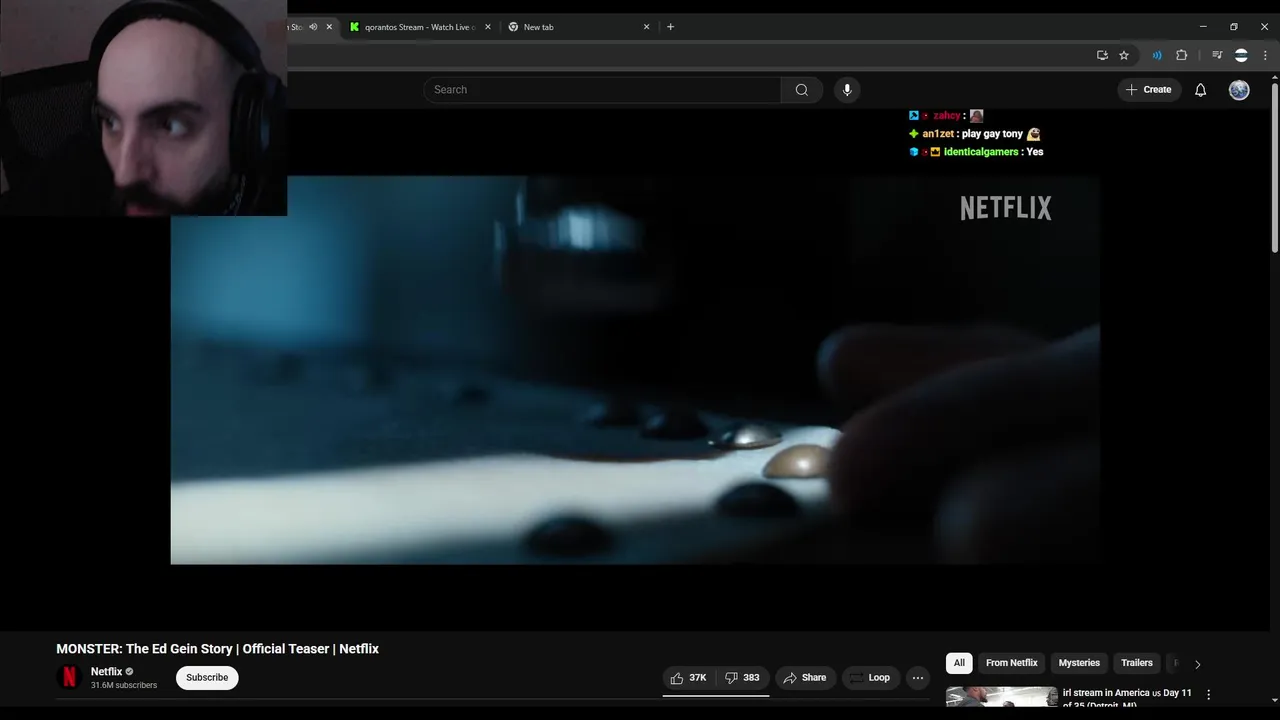1280x720 pixels.
Task: Open the YouTube account avatar menu
Action: click(x=1239, y=90)
